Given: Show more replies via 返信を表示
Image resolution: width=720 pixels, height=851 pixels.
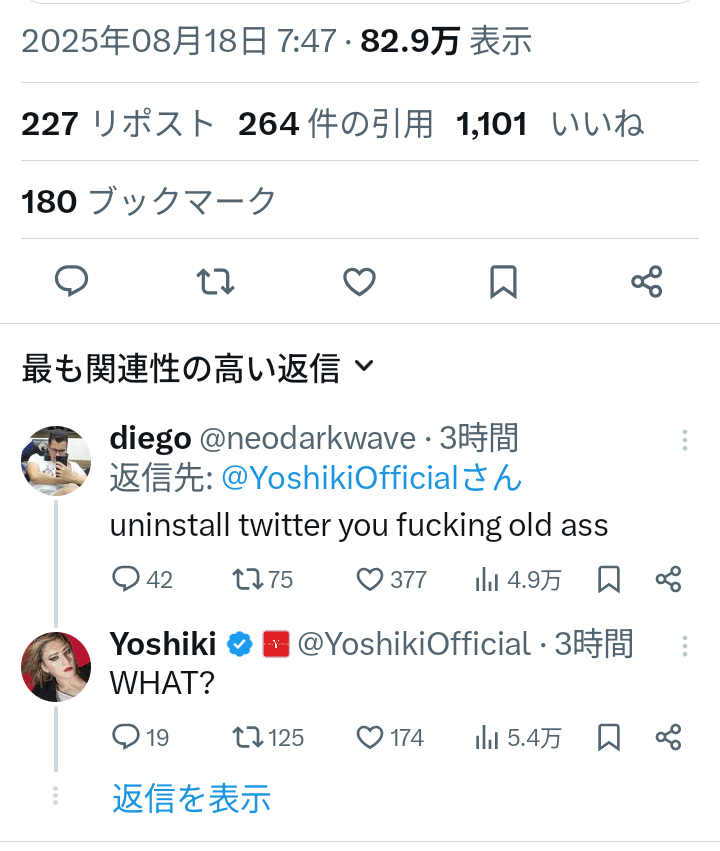Looking at the screenshot, I should click(191, 798).
